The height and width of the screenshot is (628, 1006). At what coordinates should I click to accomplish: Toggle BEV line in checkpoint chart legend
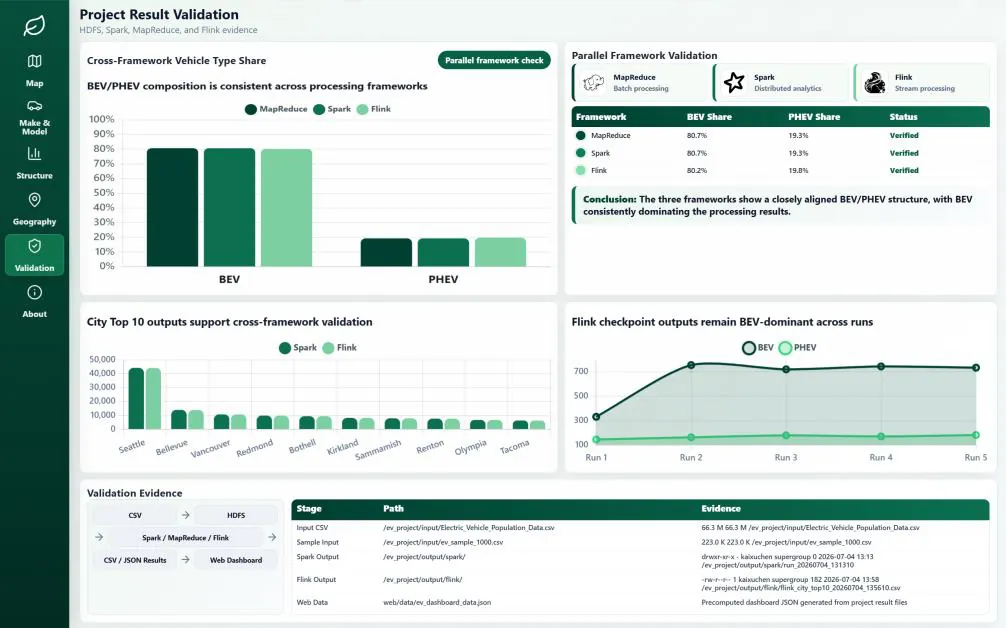click(x=758, y=348)
